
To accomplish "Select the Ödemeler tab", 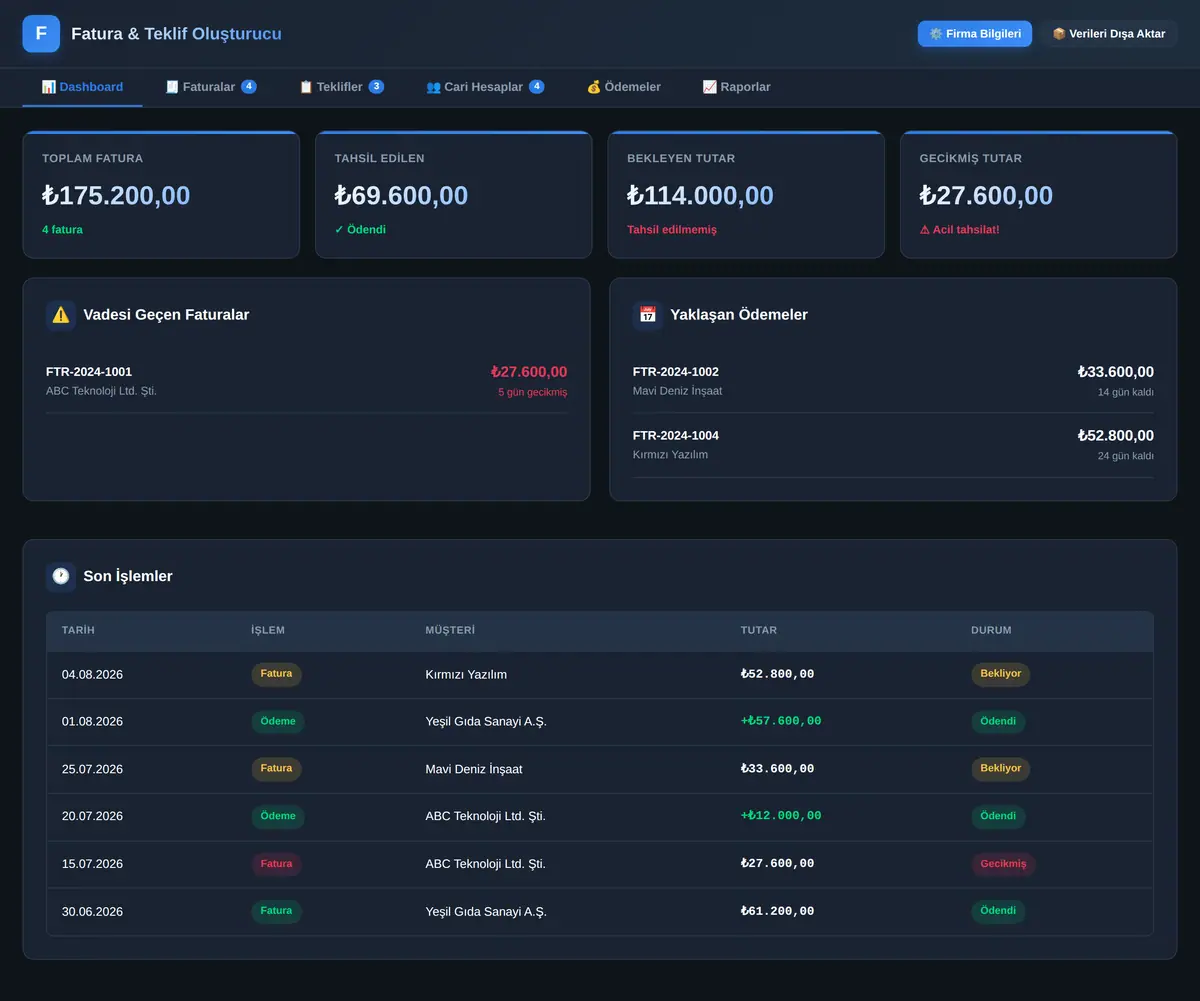I will [624, 87].
